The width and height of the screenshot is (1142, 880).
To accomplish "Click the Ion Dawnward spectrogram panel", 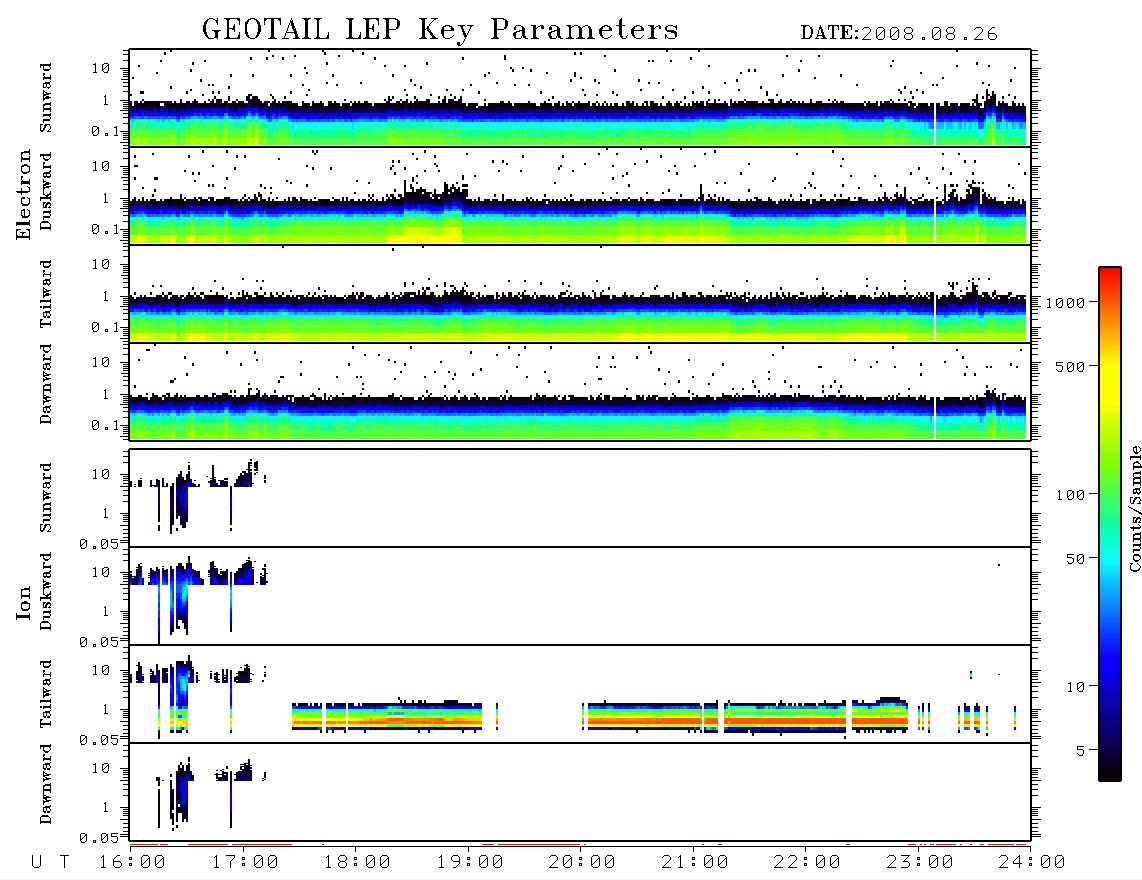I will click(x=580, y=791).
